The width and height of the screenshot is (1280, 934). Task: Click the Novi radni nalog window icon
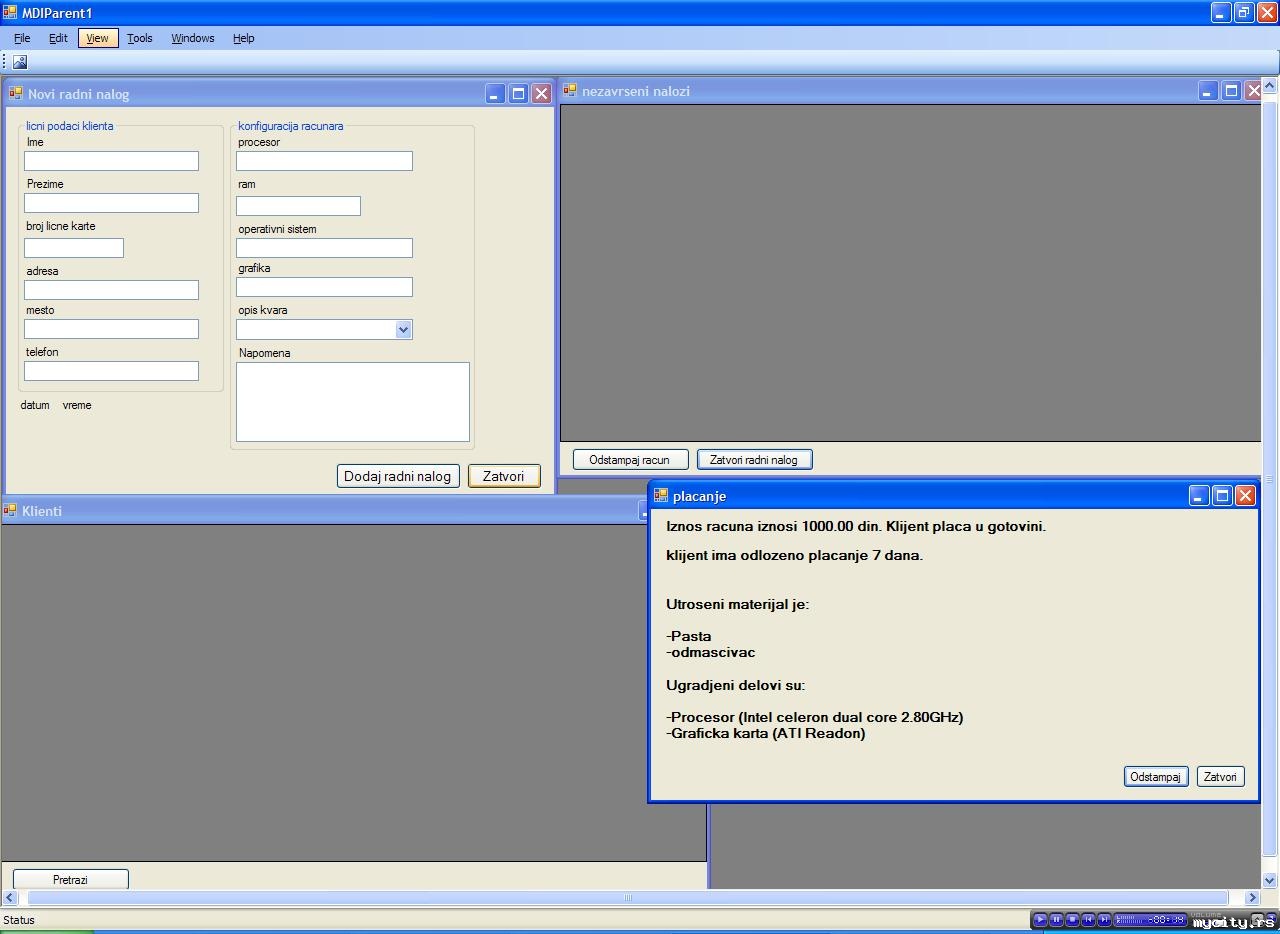coord(16,93)
